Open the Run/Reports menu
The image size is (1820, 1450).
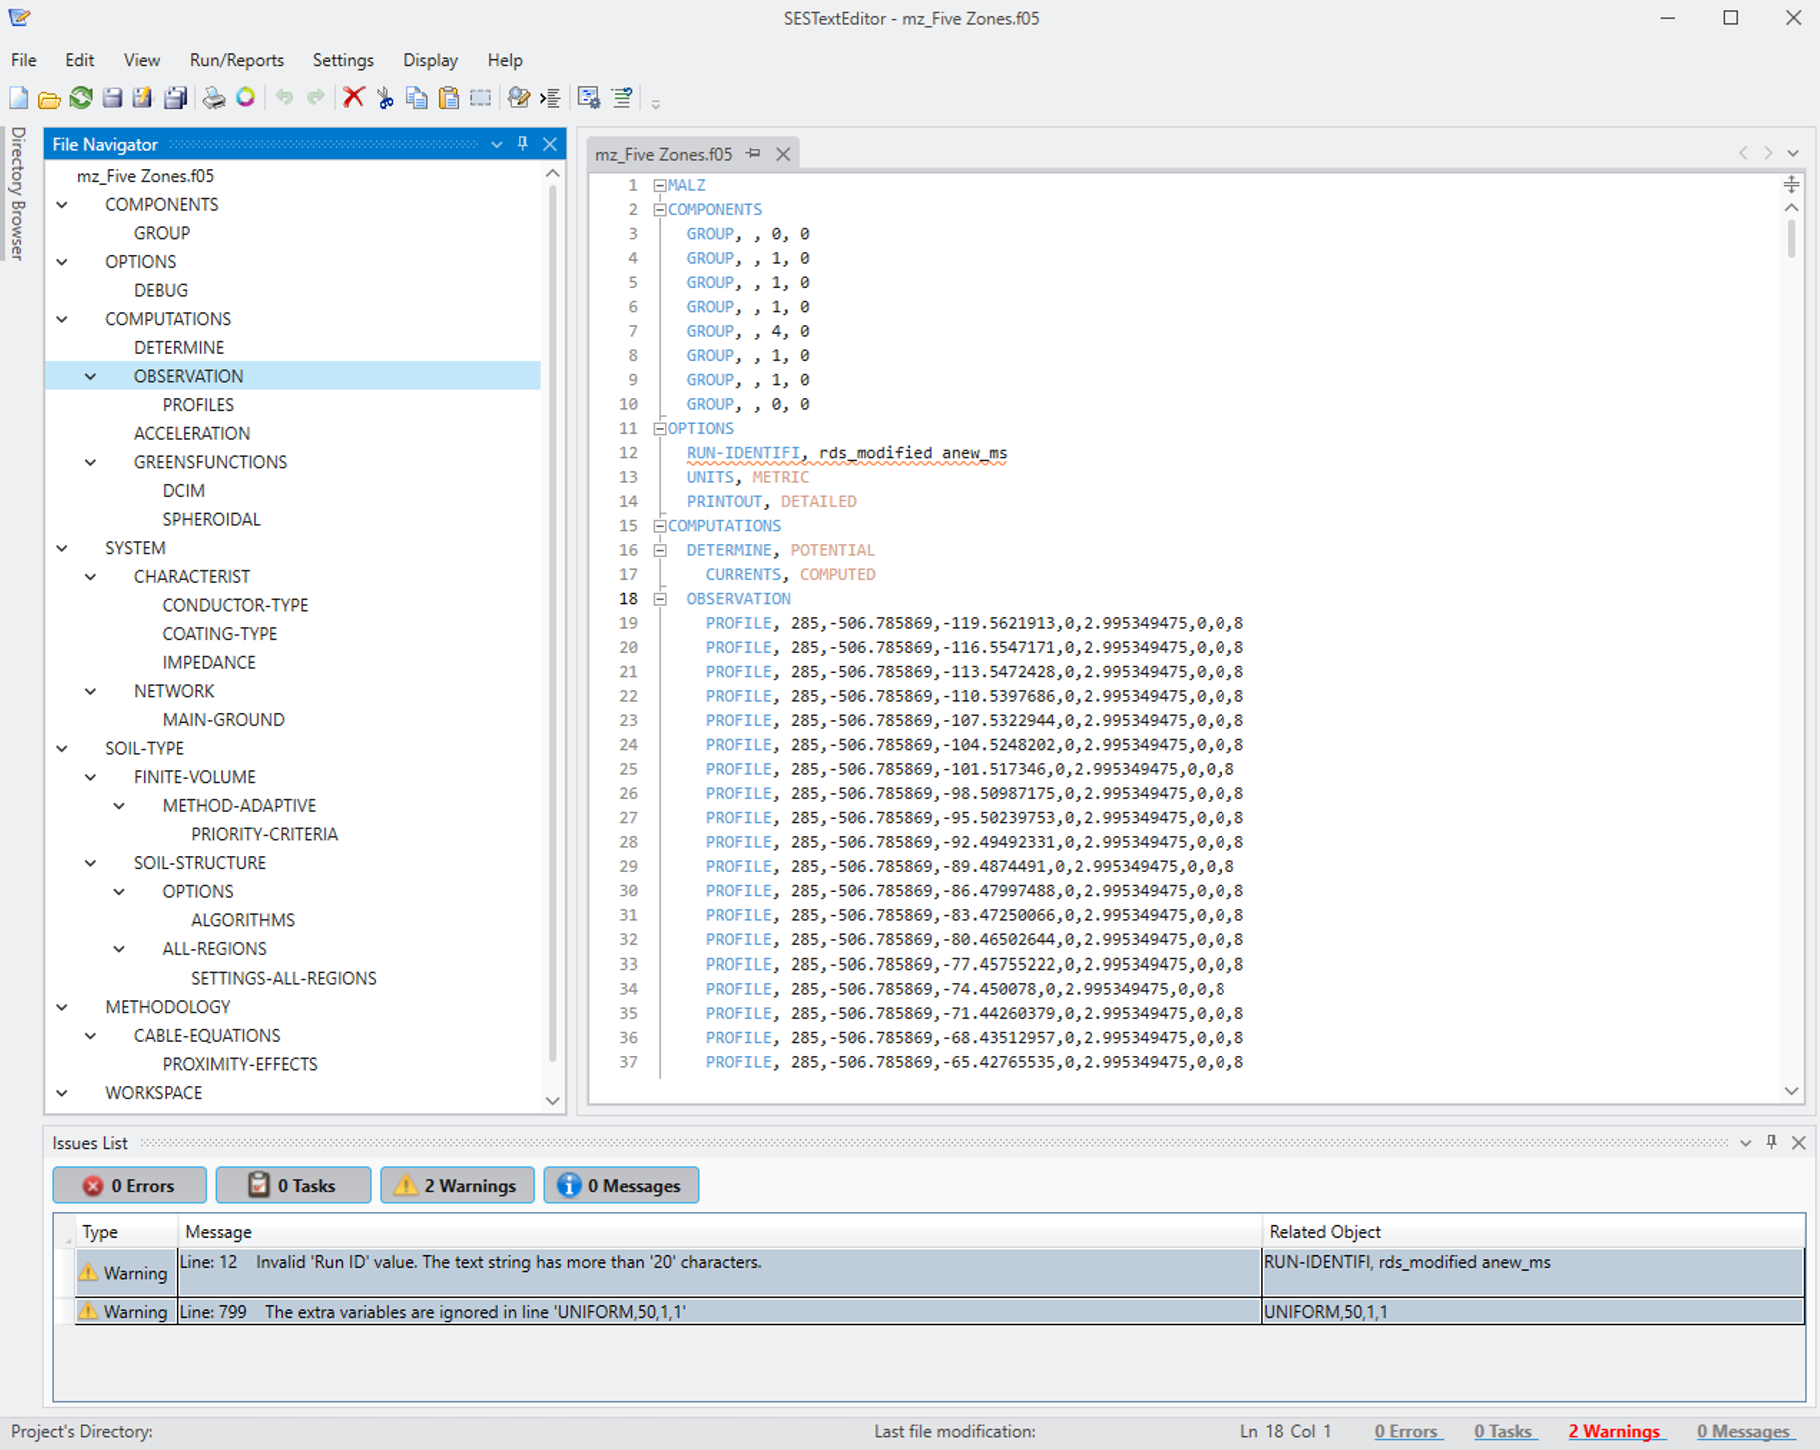pyautogui.click(x=237, y=60)
